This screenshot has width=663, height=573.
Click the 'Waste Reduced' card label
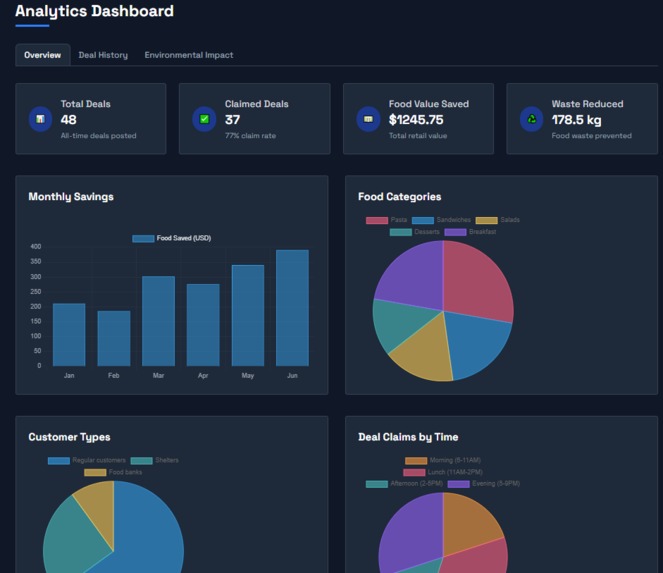[x=587, y=104]
